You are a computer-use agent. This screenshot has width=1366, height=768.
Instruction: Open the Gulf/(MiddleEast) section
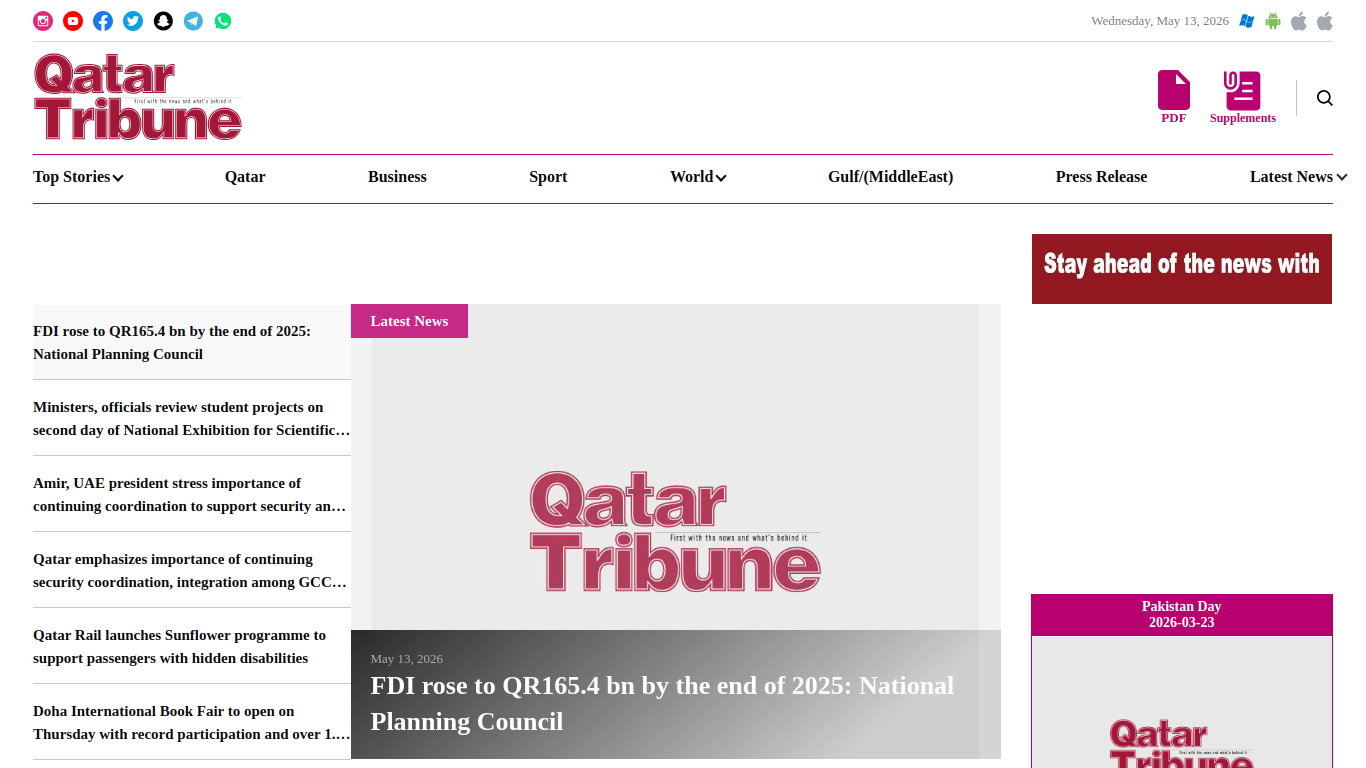pyautogui.click(x=891, y=177)
